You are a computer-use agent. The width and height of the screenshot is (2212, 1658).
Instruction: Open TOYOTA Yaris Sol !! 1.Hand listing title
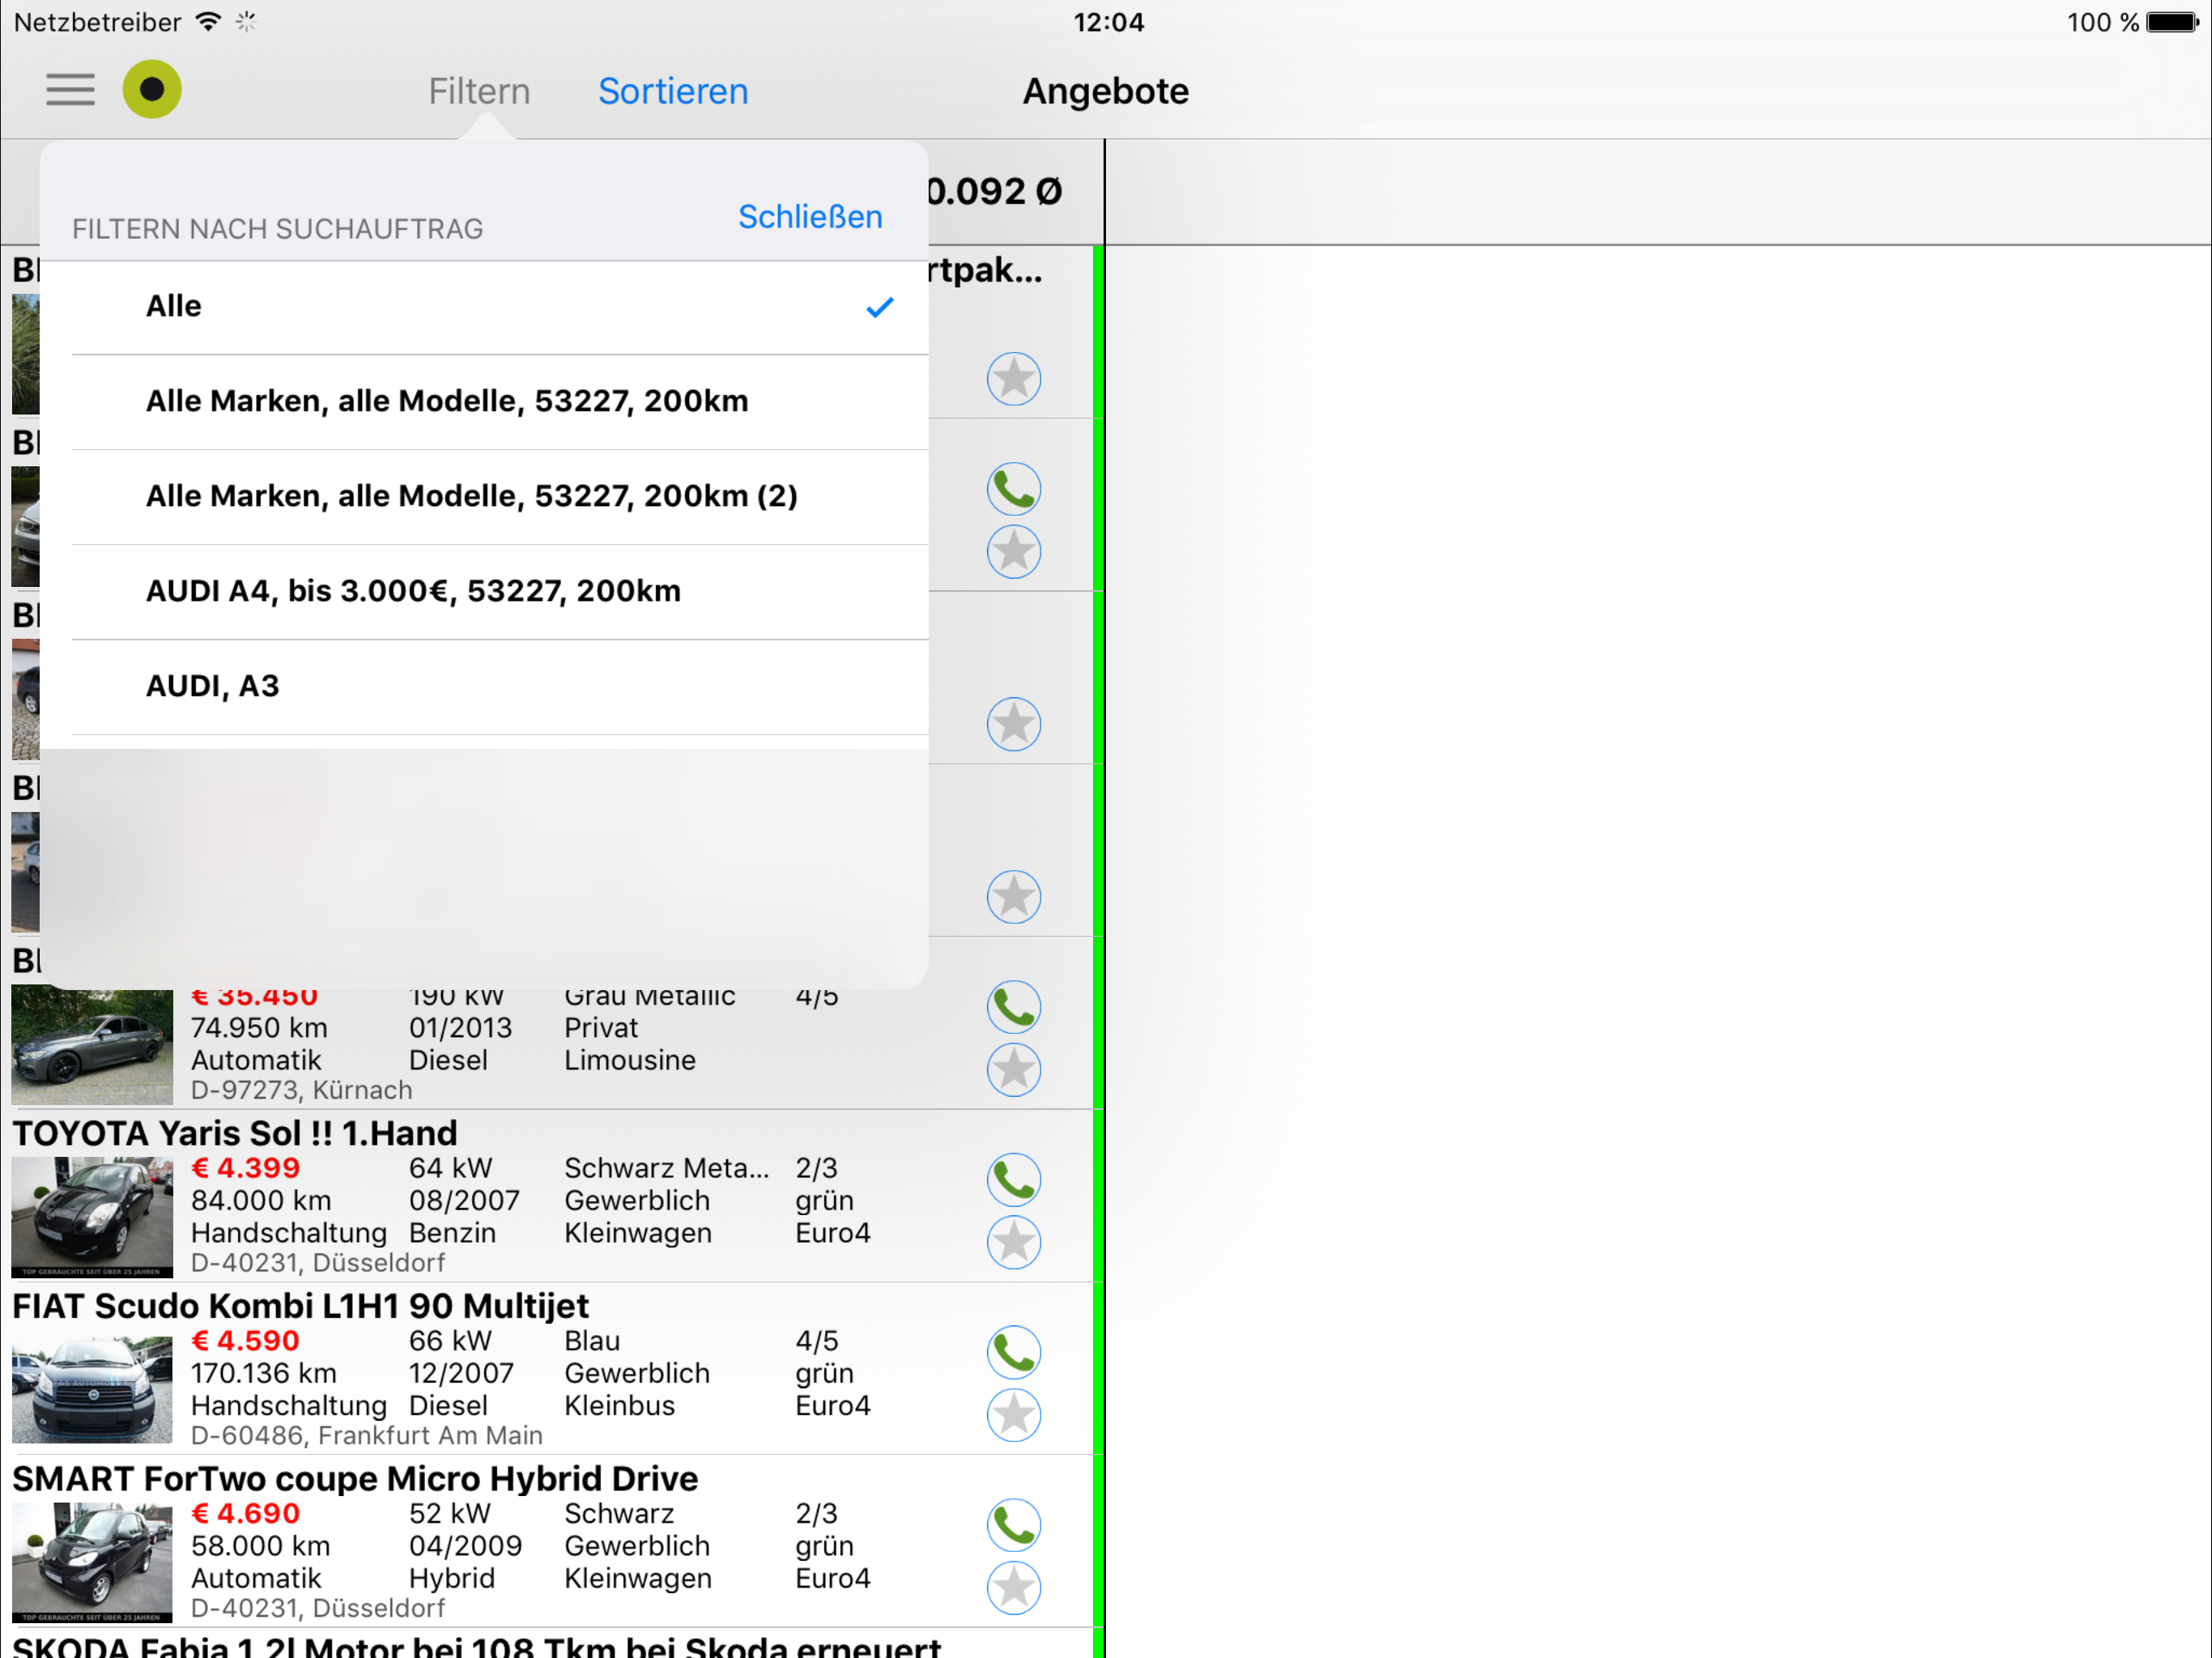pos(235,1134)
